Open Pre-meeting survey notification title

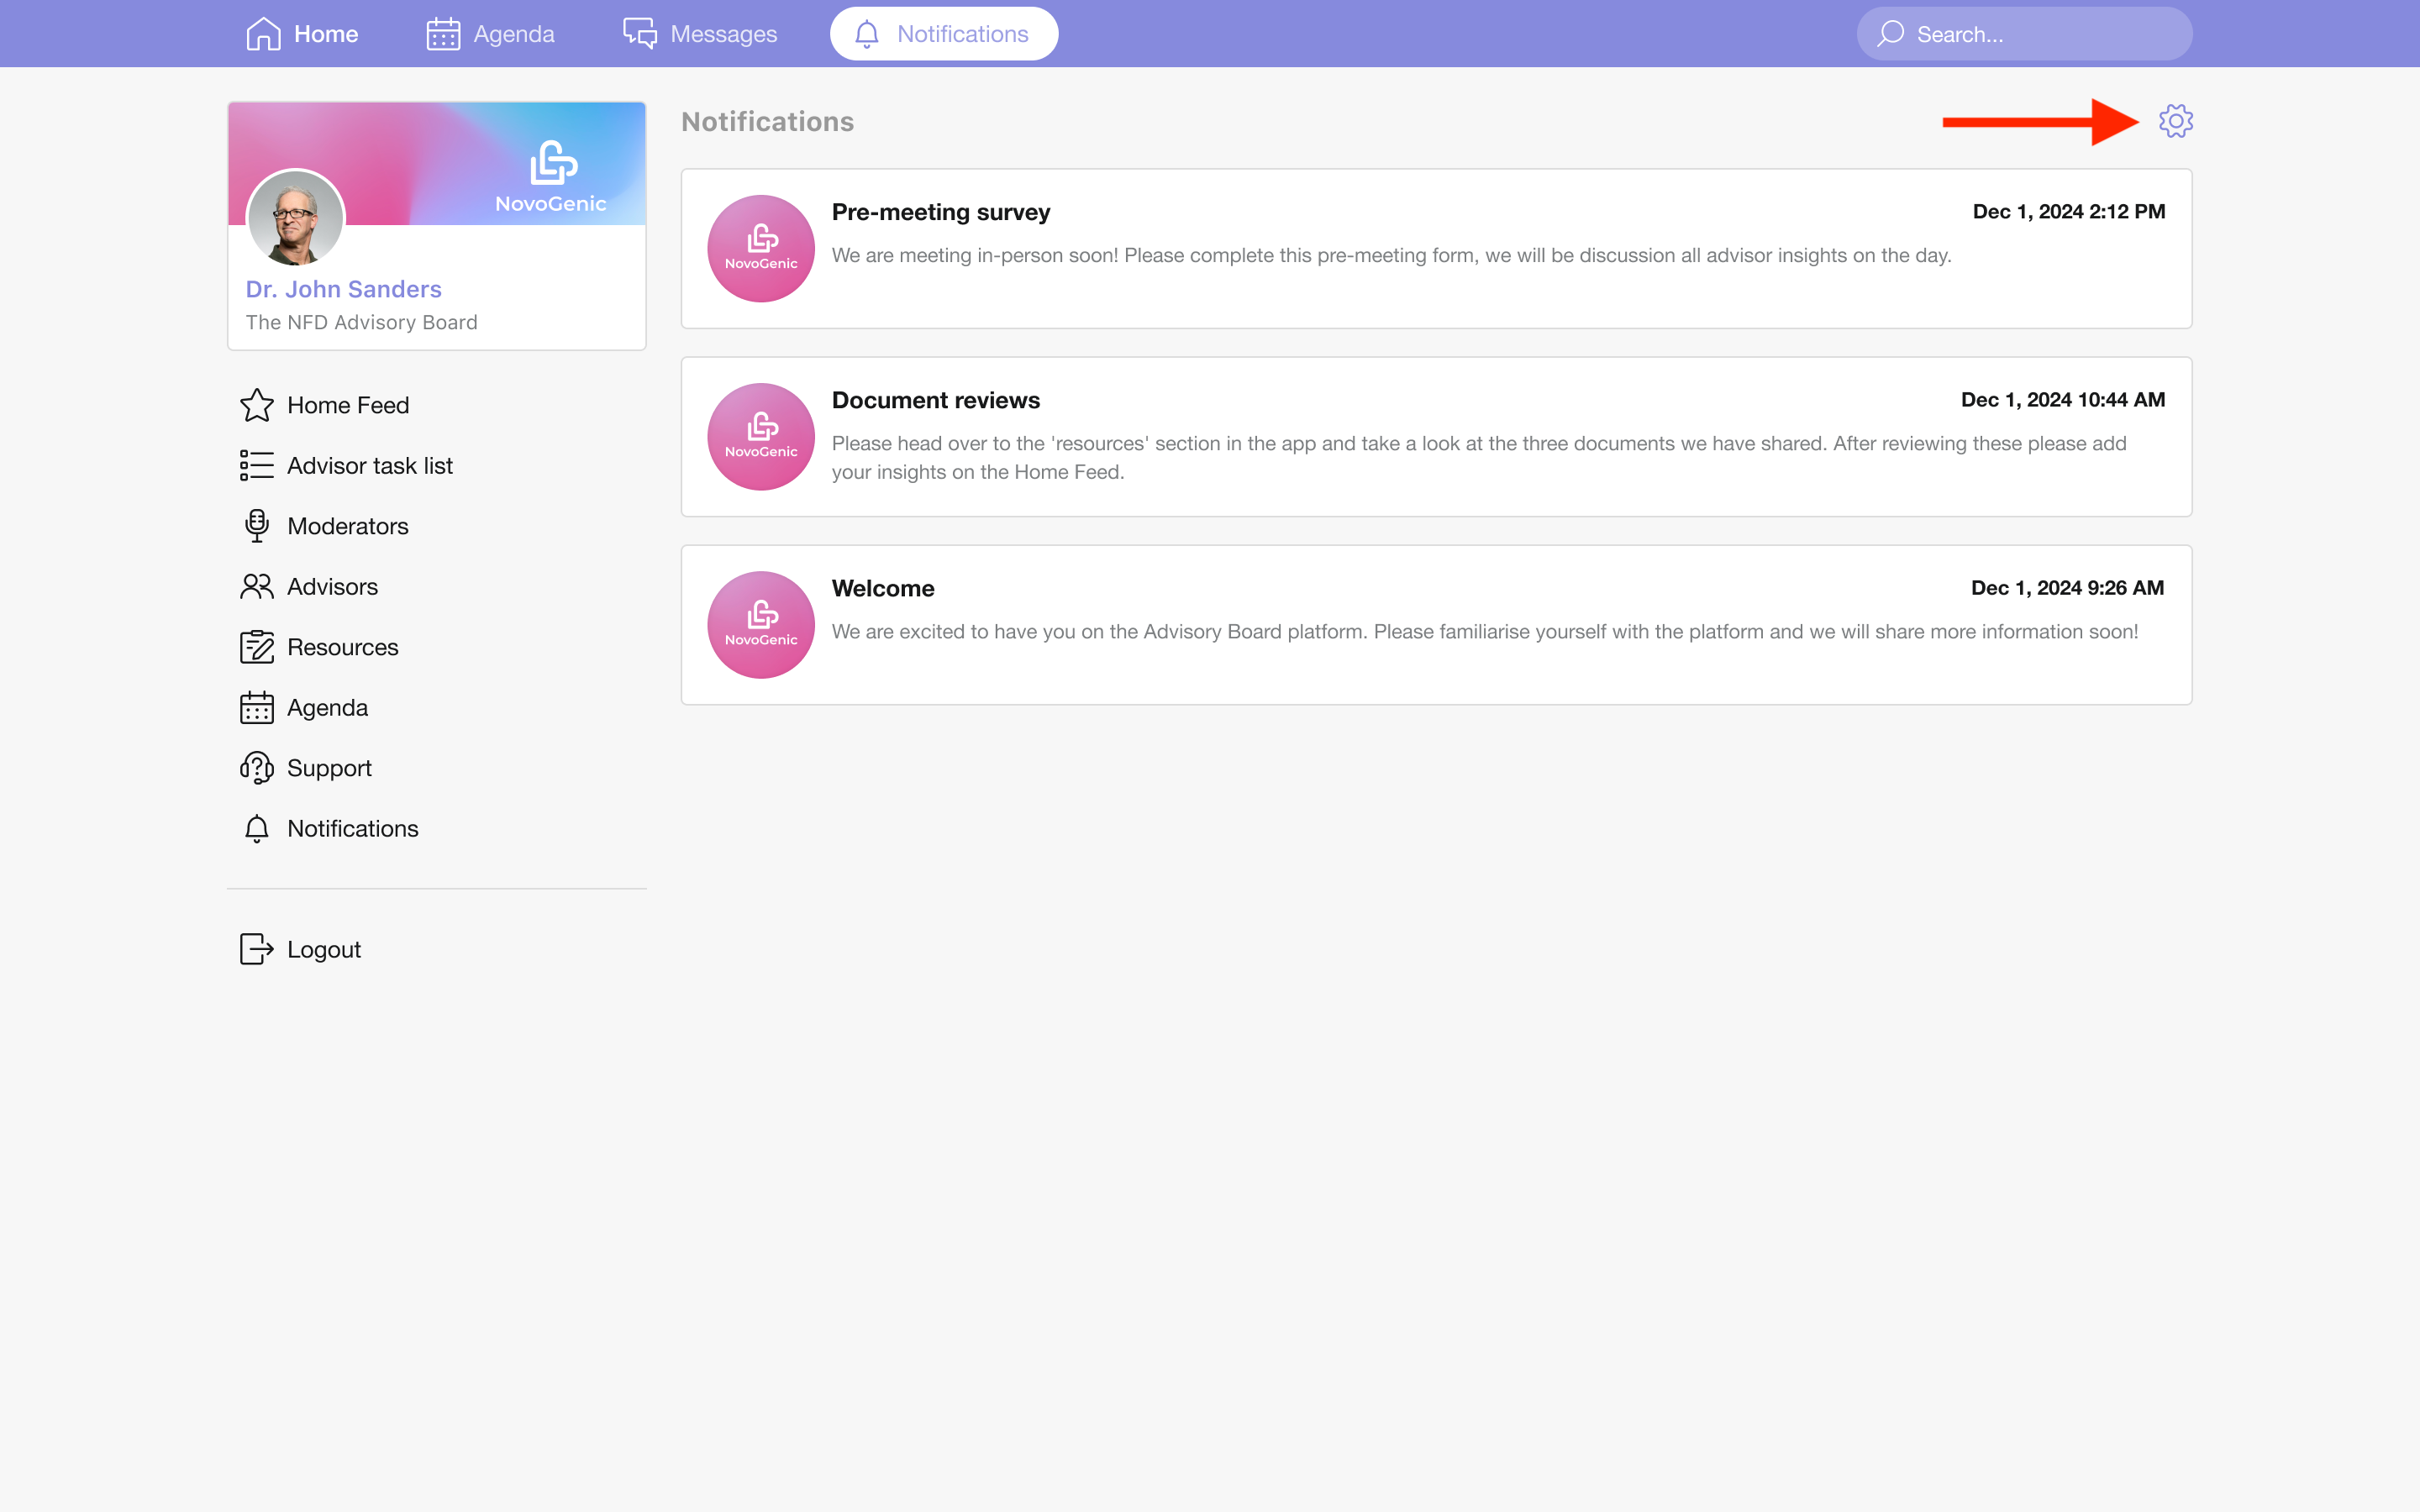coord(941,212)
